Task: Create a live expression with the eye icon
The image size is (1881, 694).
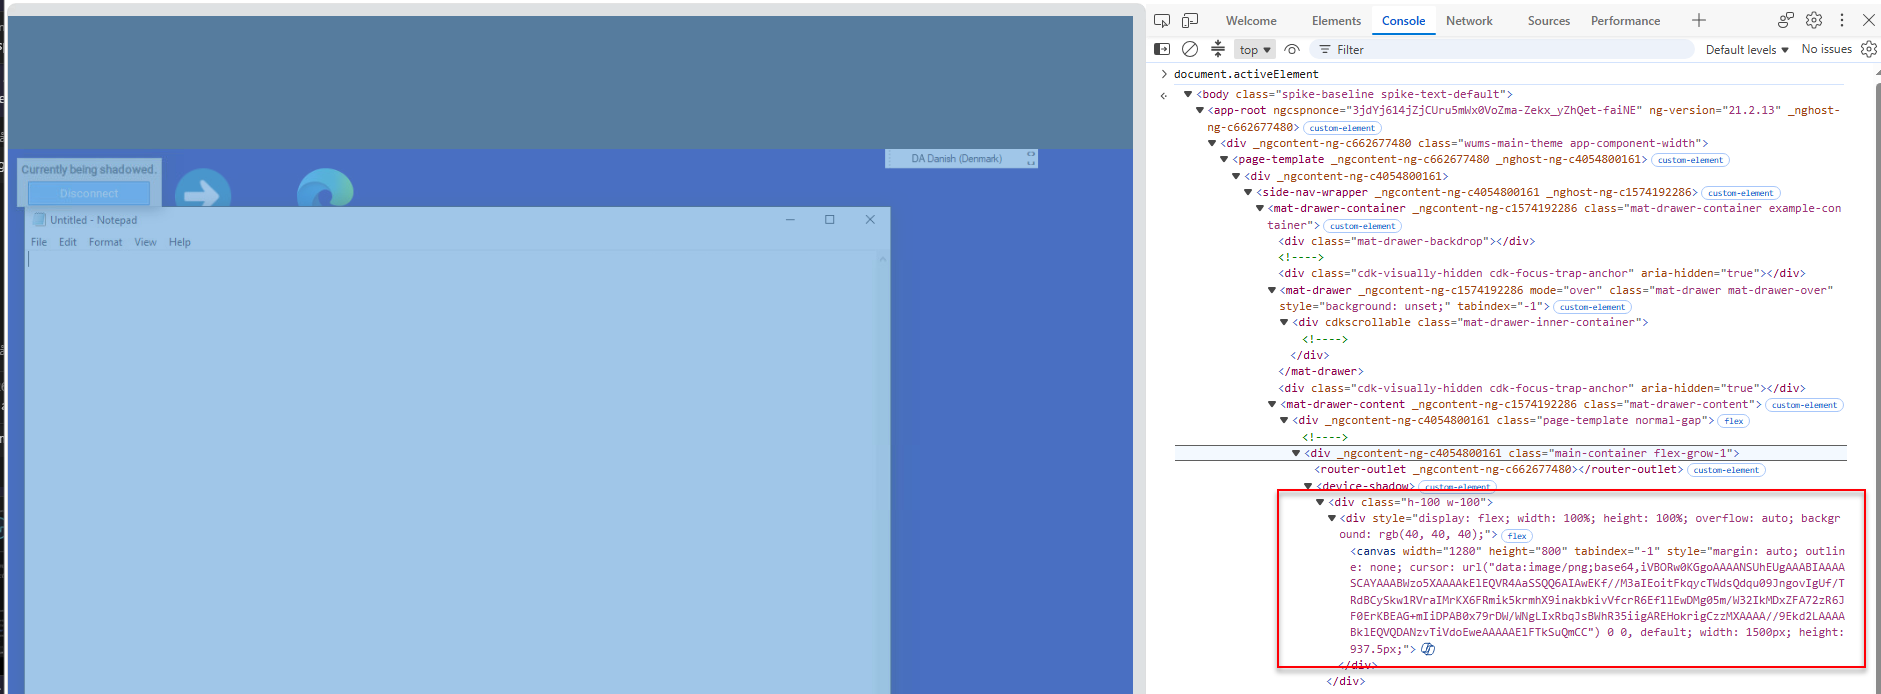Action: pyautogui.click(x=1292, y=49)
